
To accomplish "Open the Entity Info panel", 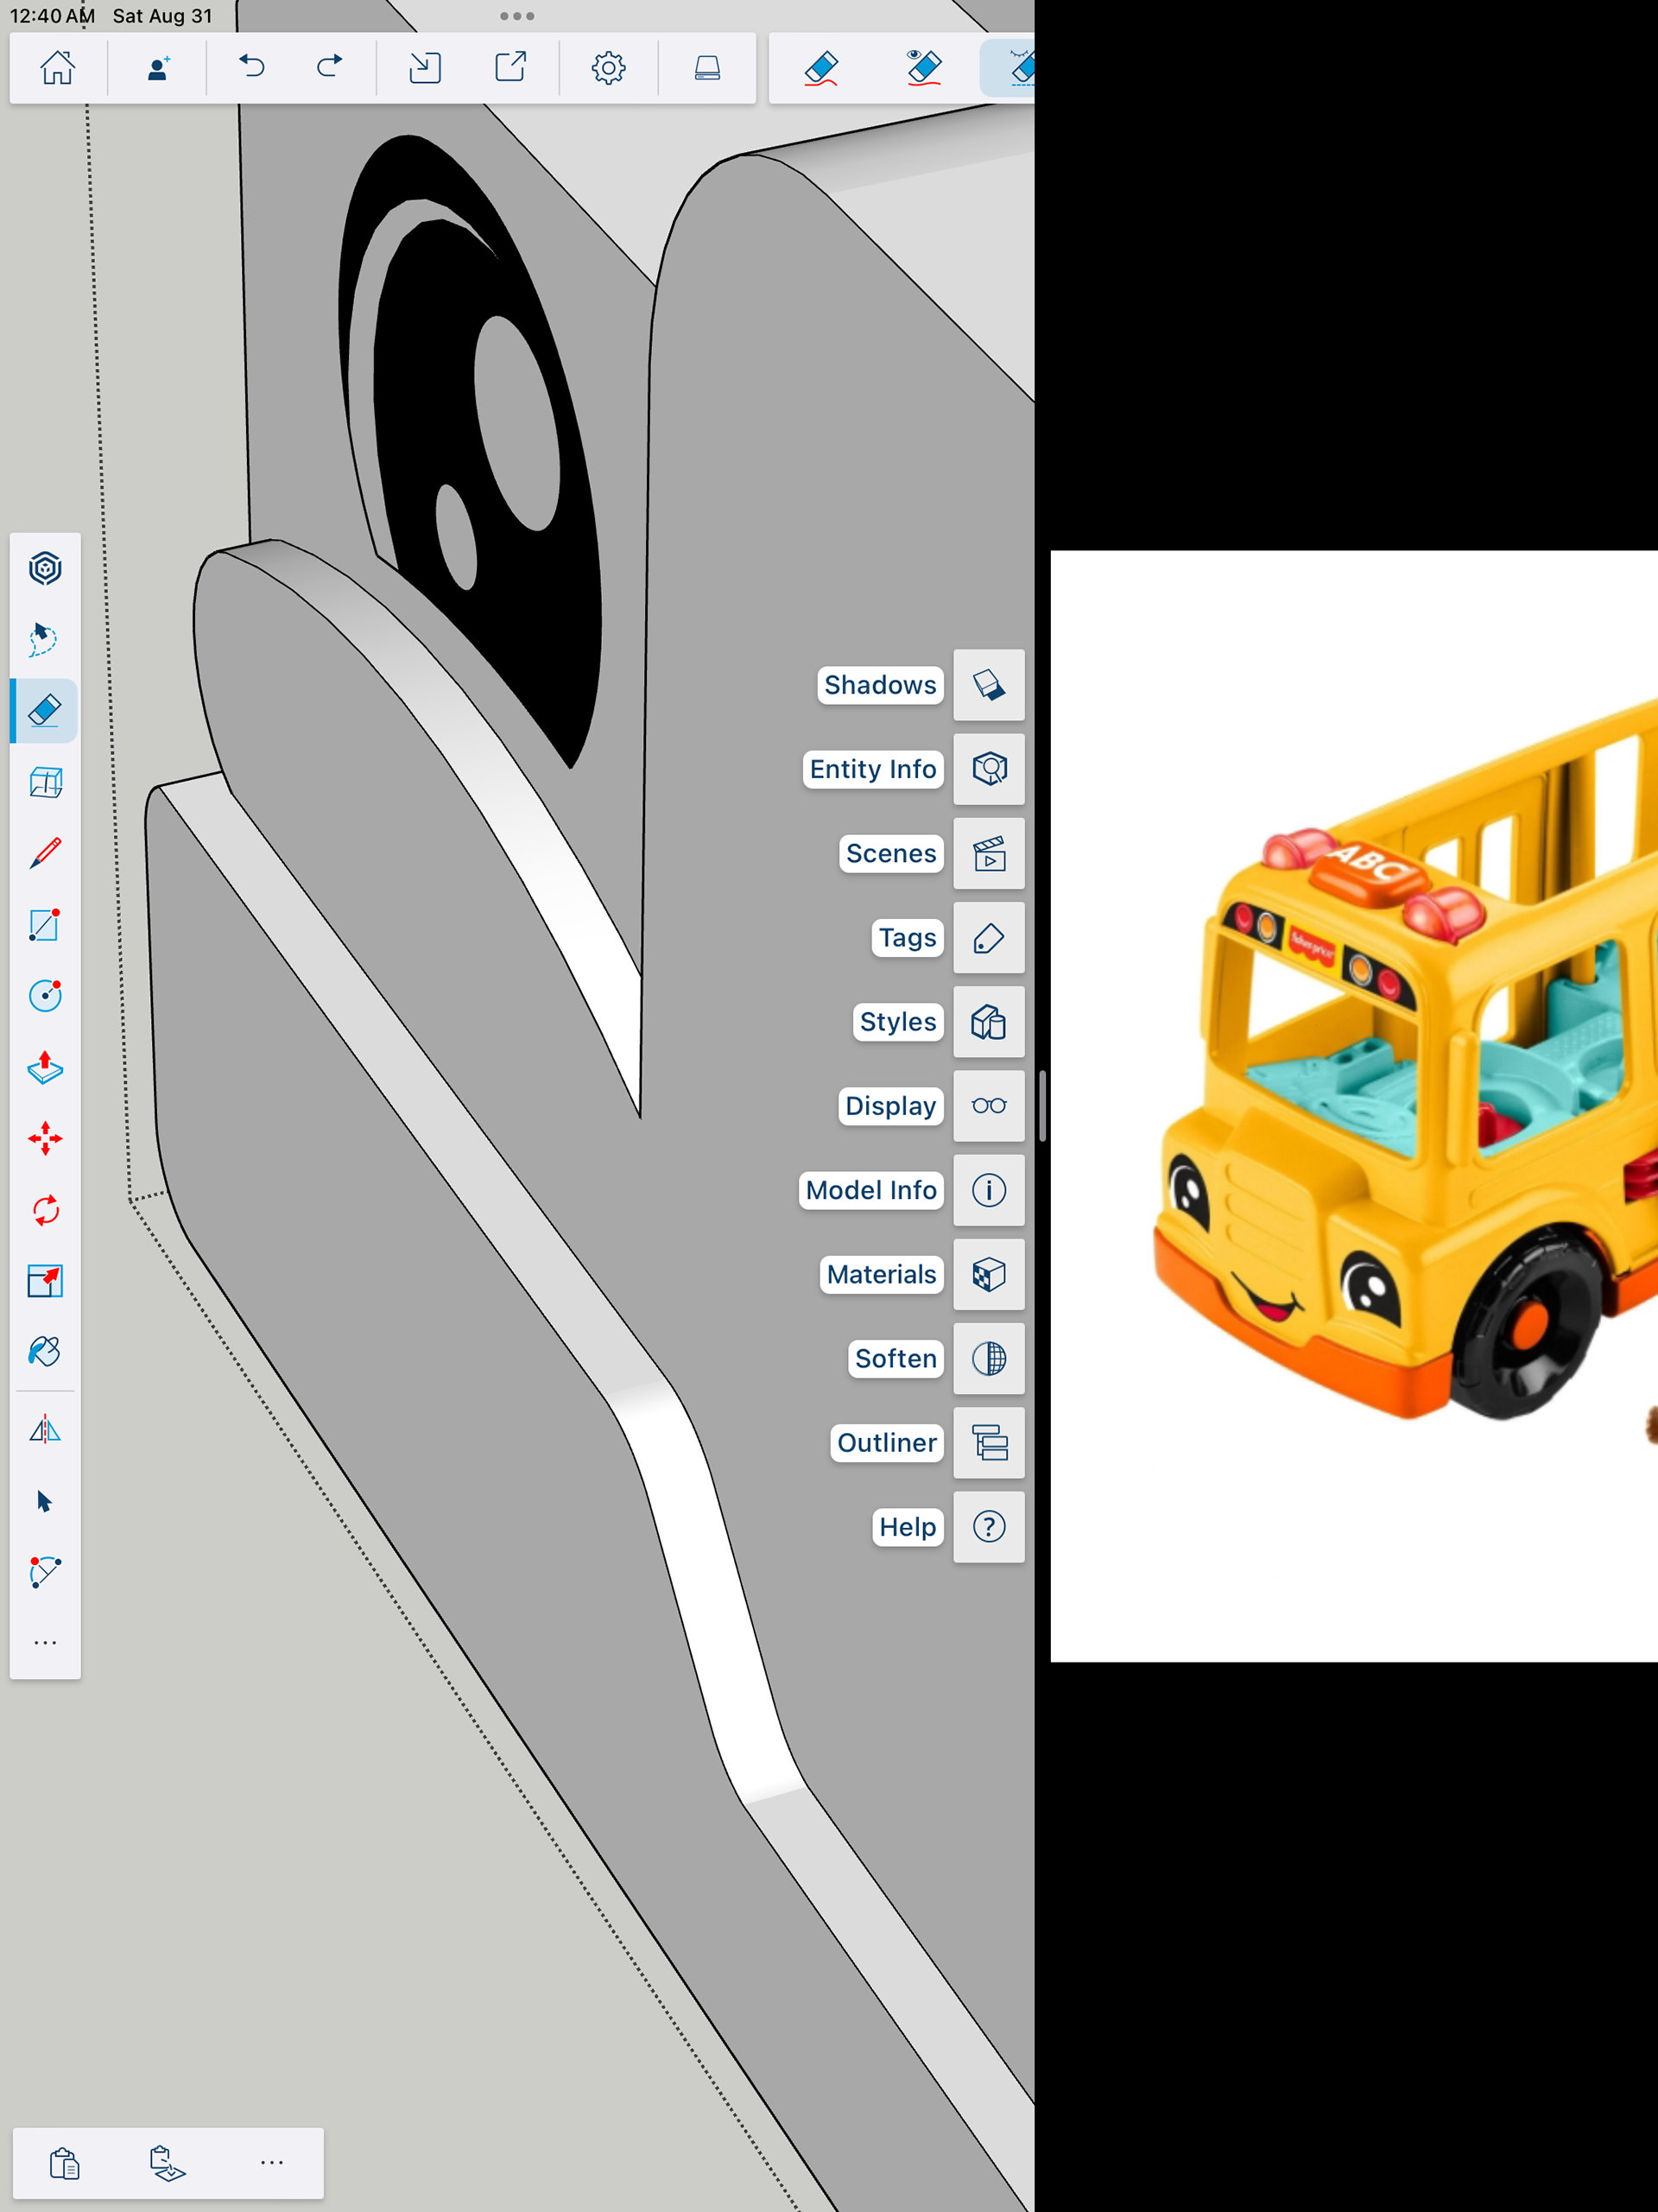I will [x=988, y=769].
